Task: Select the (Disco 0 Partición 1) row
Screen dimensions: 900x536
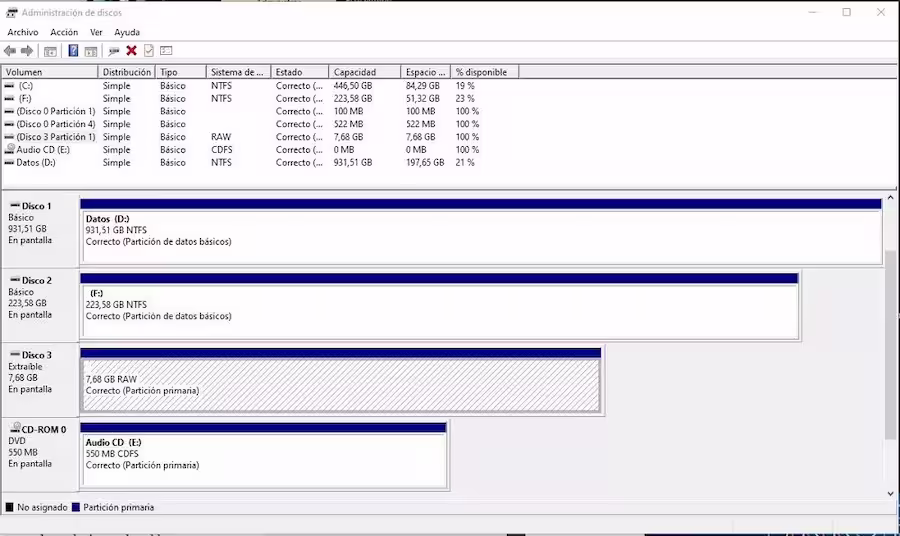Action: pos(261,111)
